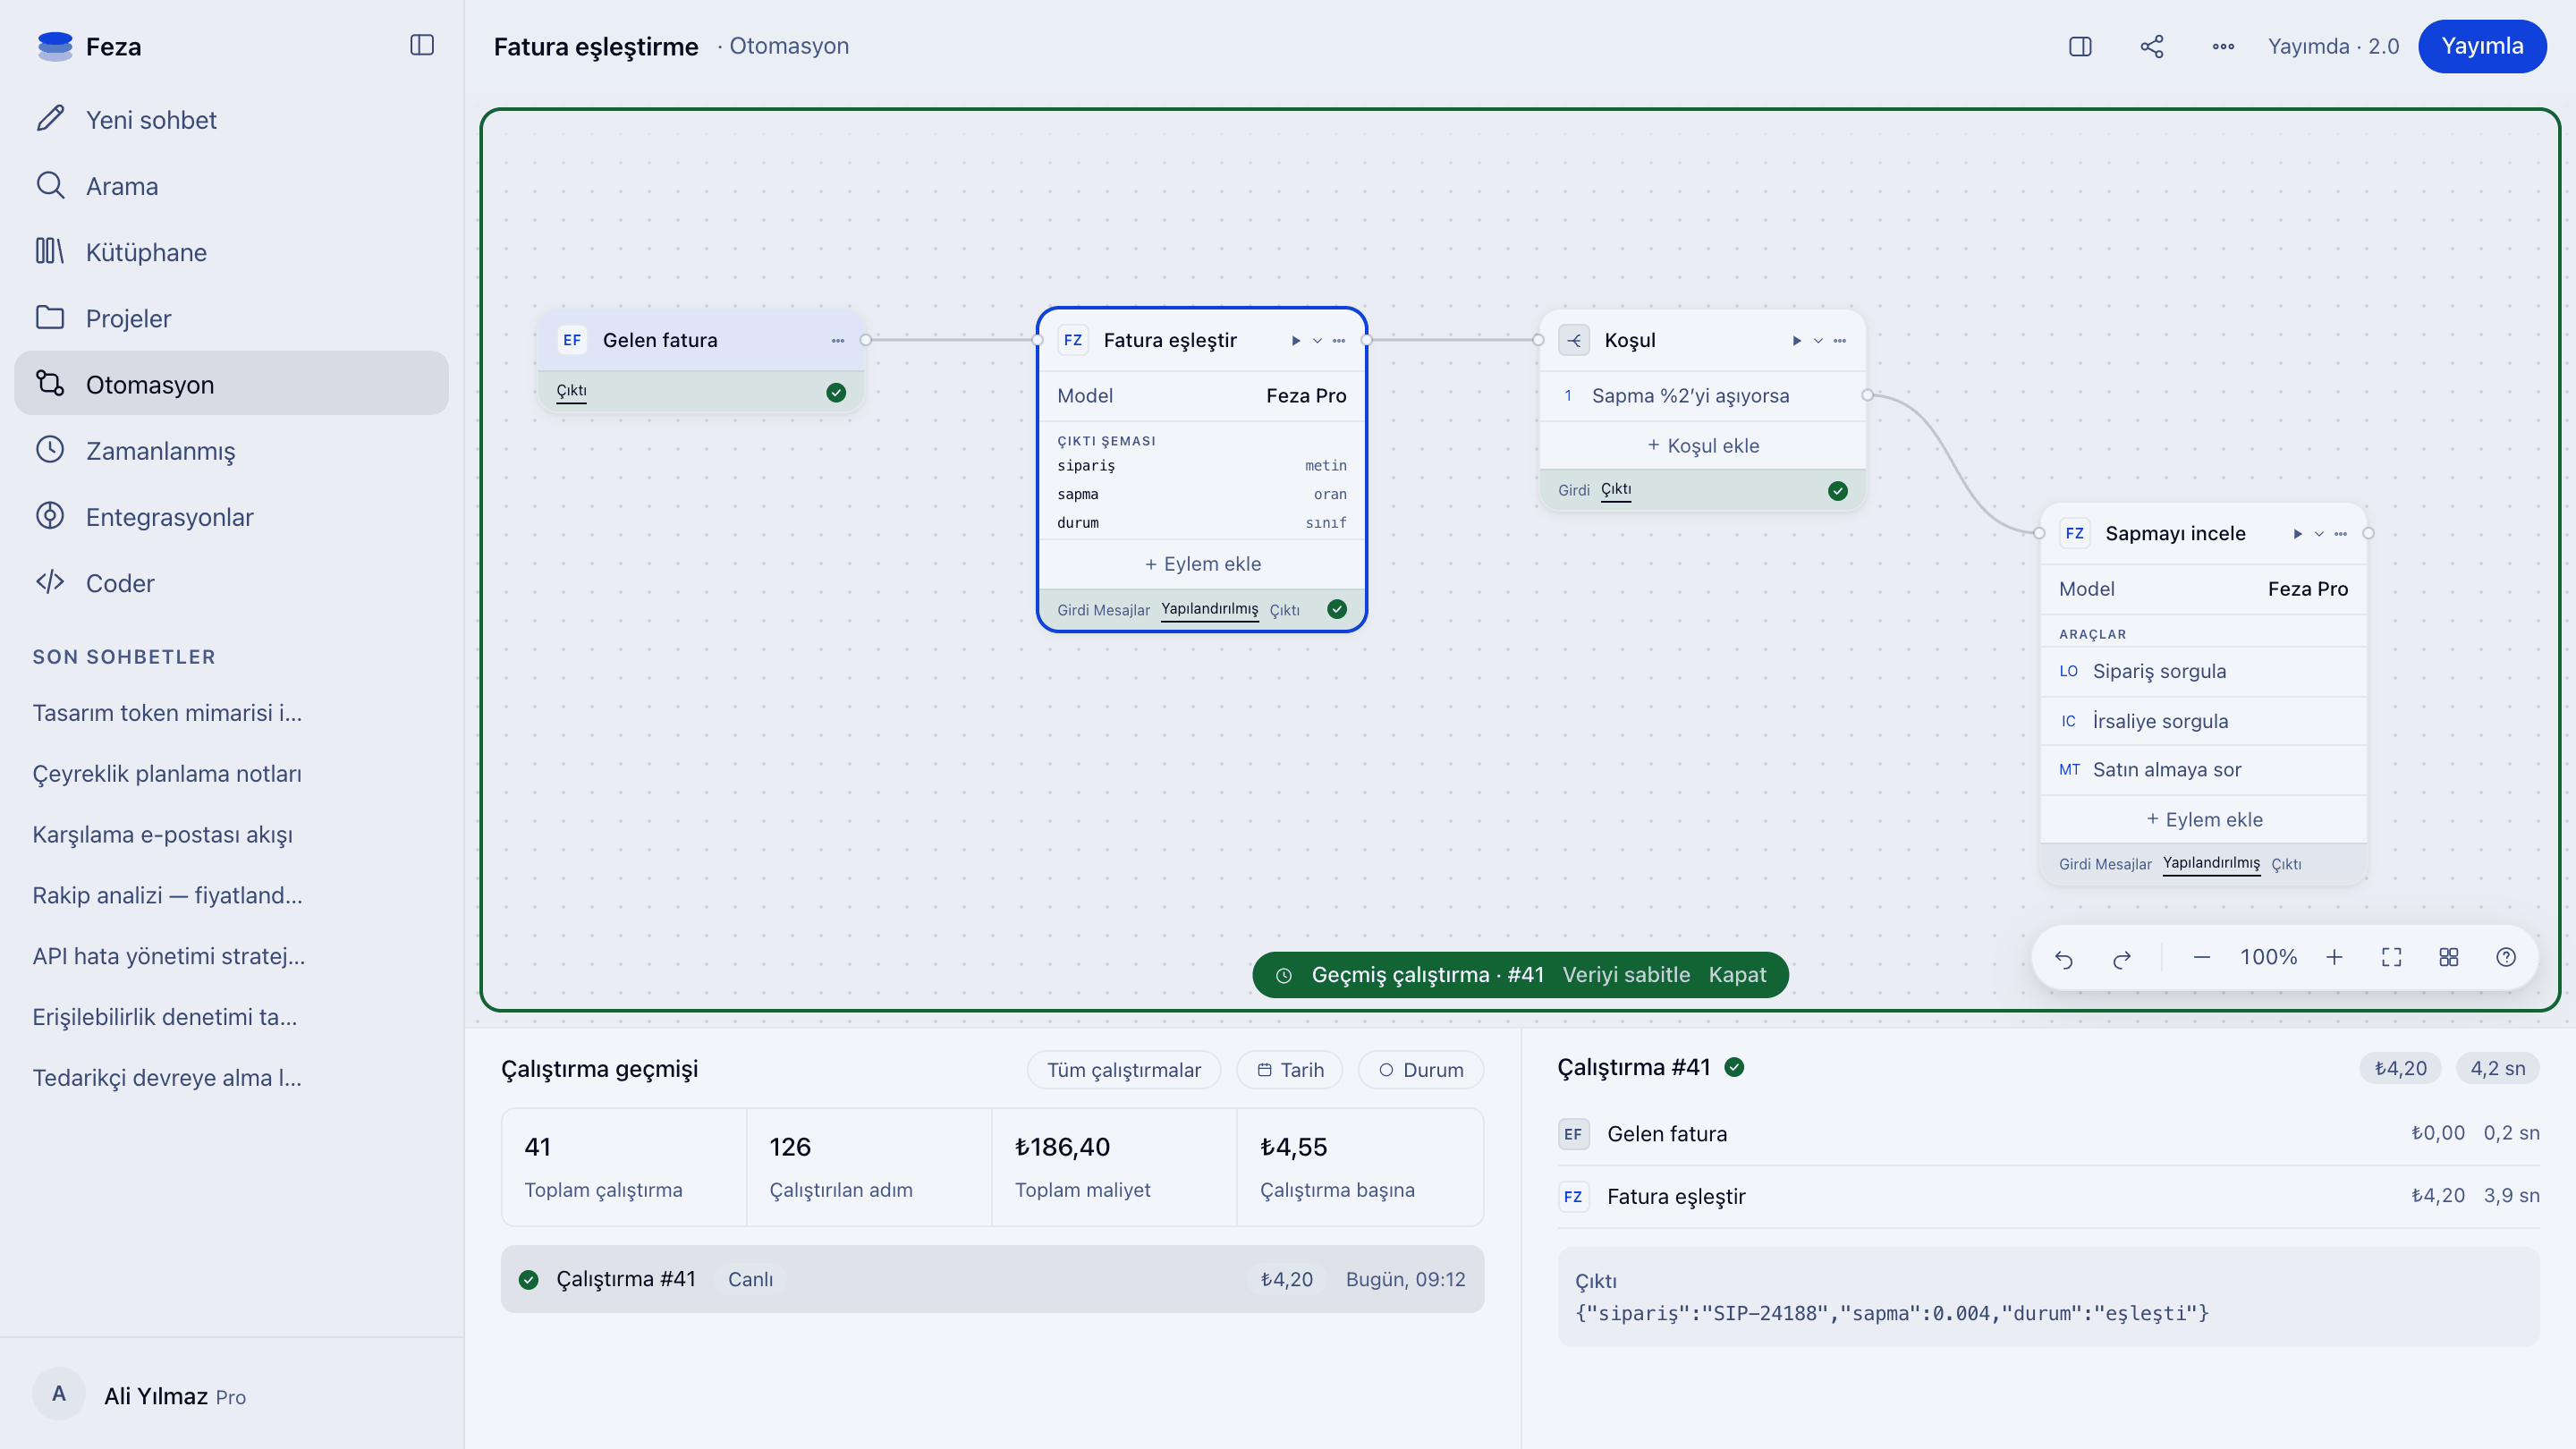The image size is (2576, 1449).
Task: Open Koşul node options menu
Action: [1840, 341]
